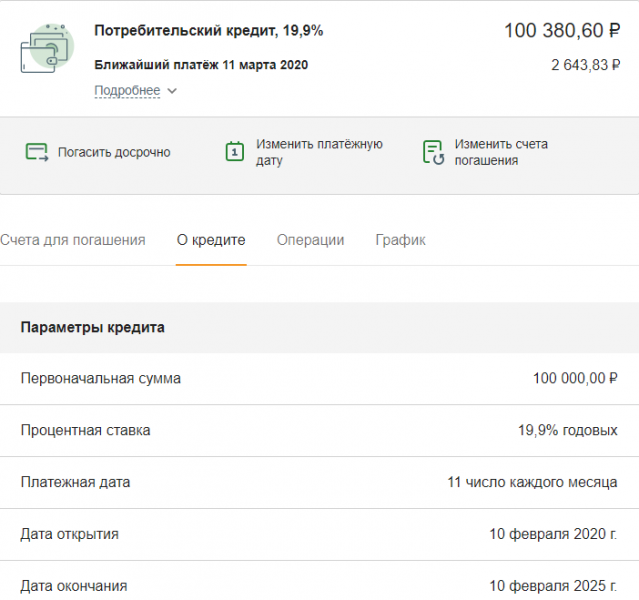The image size is (639, 600).
Task: Open the Подробнее details link
Action: pos(127,90)
